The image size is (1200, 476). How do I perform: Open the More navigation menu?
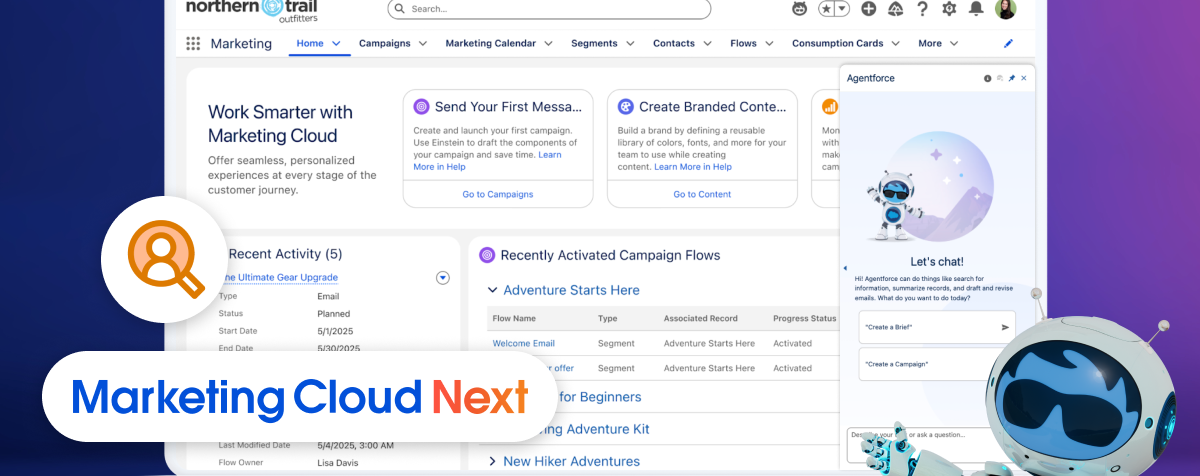[x=938, y=44]
